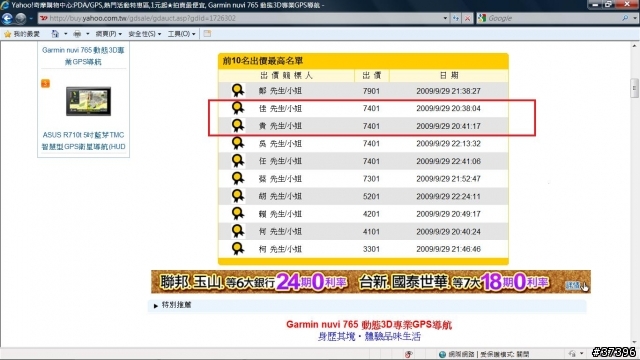
Task: Click the Google search box
Action: click(553, 18)
